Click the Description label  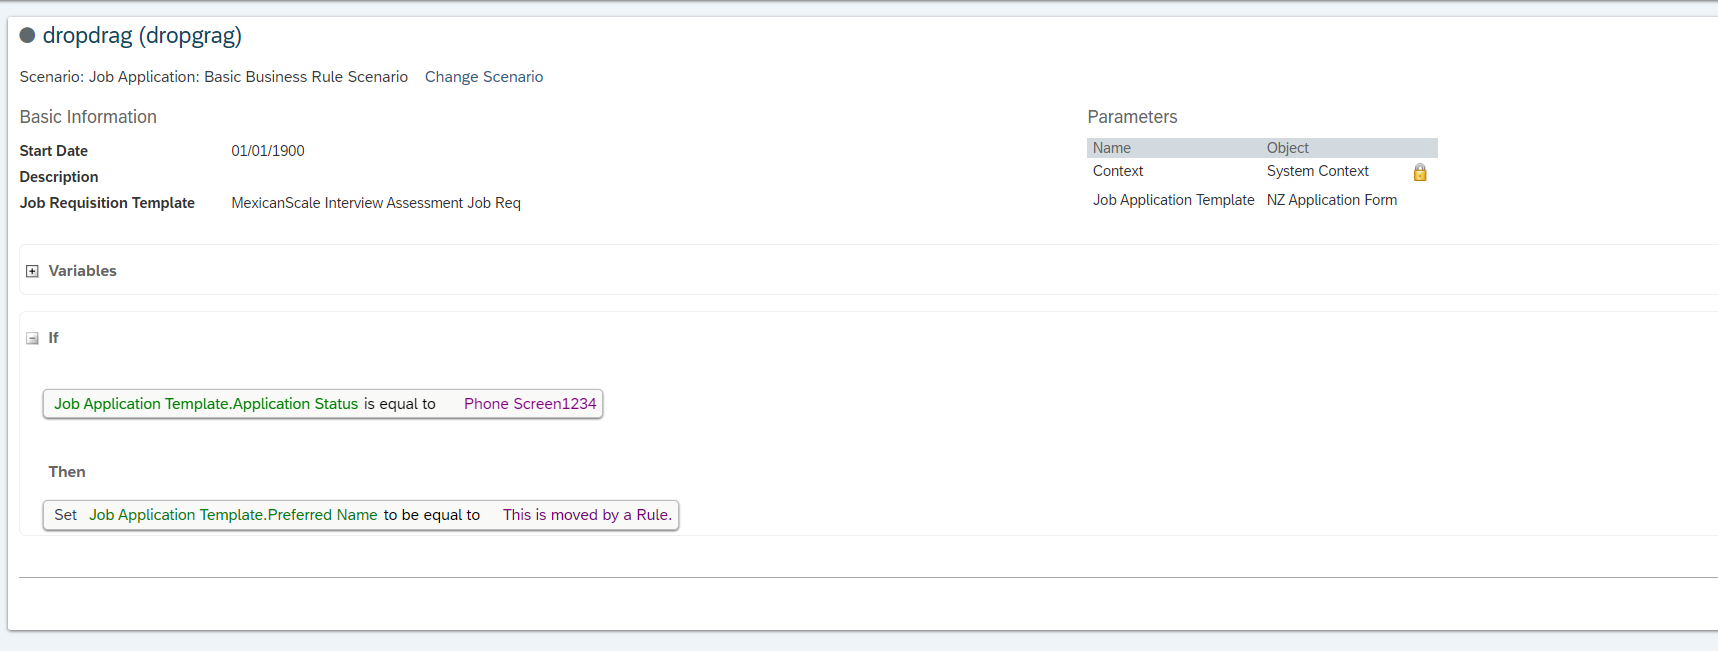[x=59, y=177]
